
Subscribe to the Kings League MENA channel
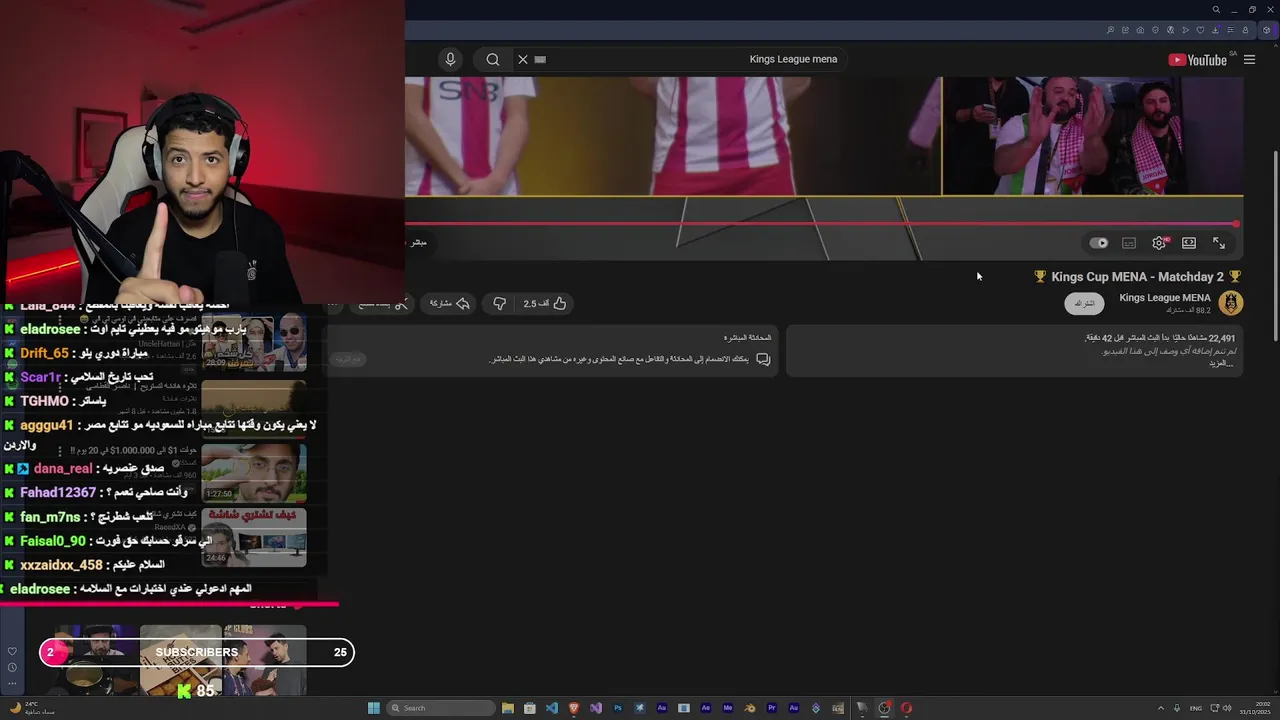(x=1084, y=303)
